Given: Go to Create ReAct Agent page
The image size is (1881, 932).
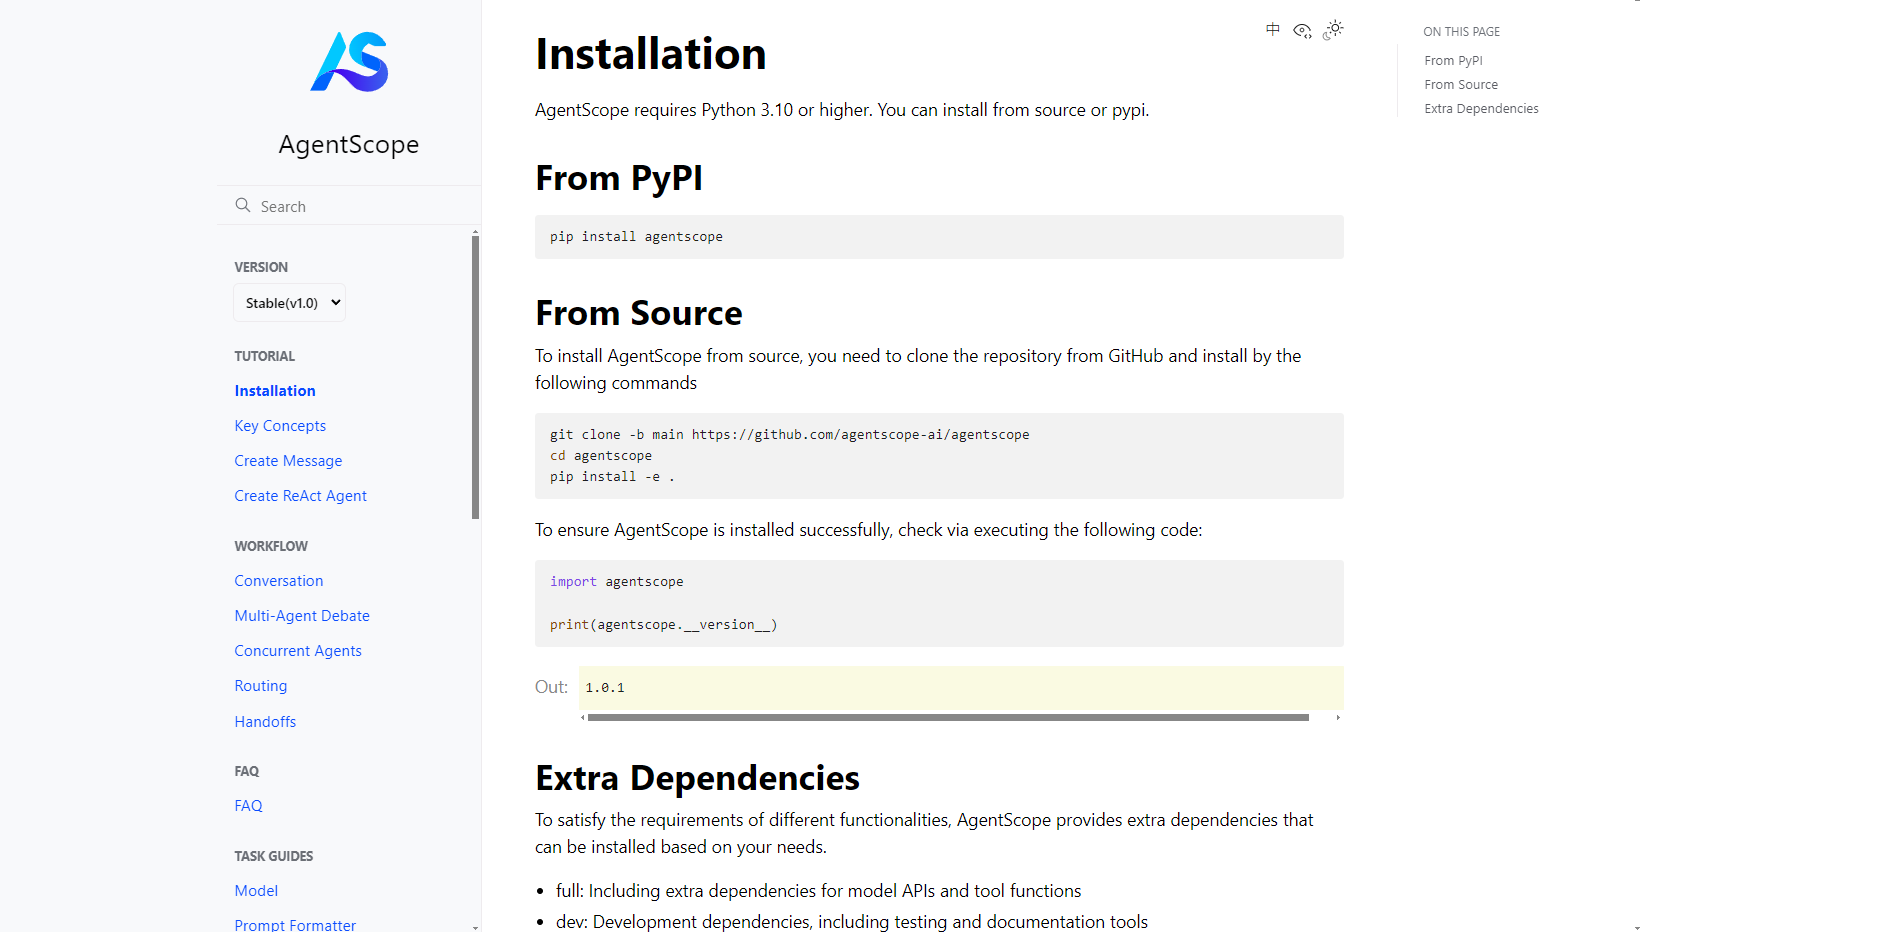Looking at the screenshot, I should pyautogui.click(x=300, y=496).
